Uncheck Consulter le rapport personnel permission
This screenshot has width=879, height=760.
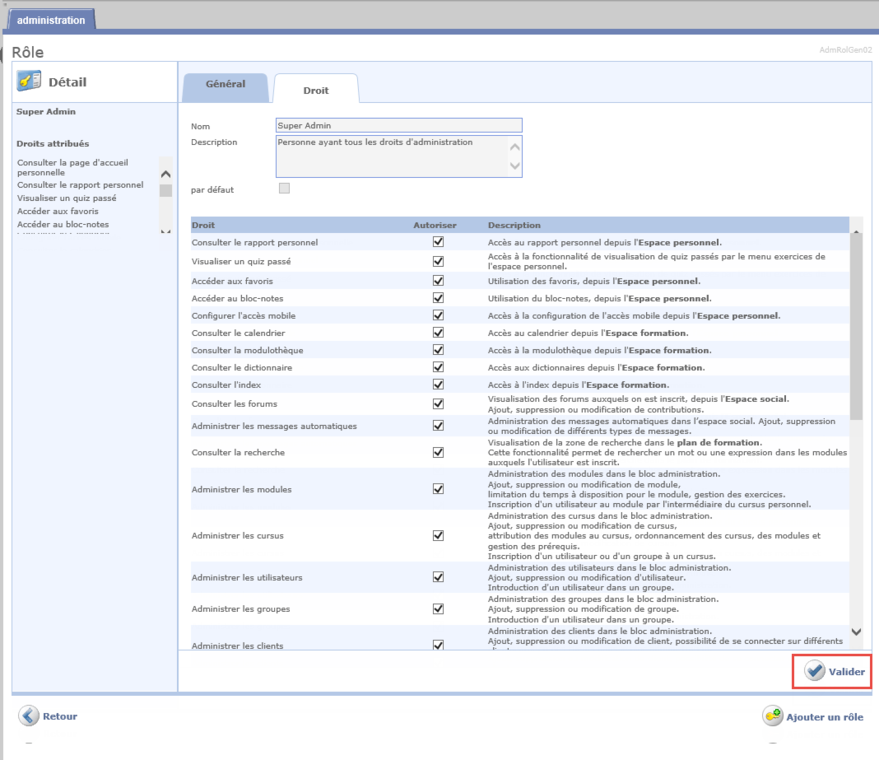click(438, 242)
